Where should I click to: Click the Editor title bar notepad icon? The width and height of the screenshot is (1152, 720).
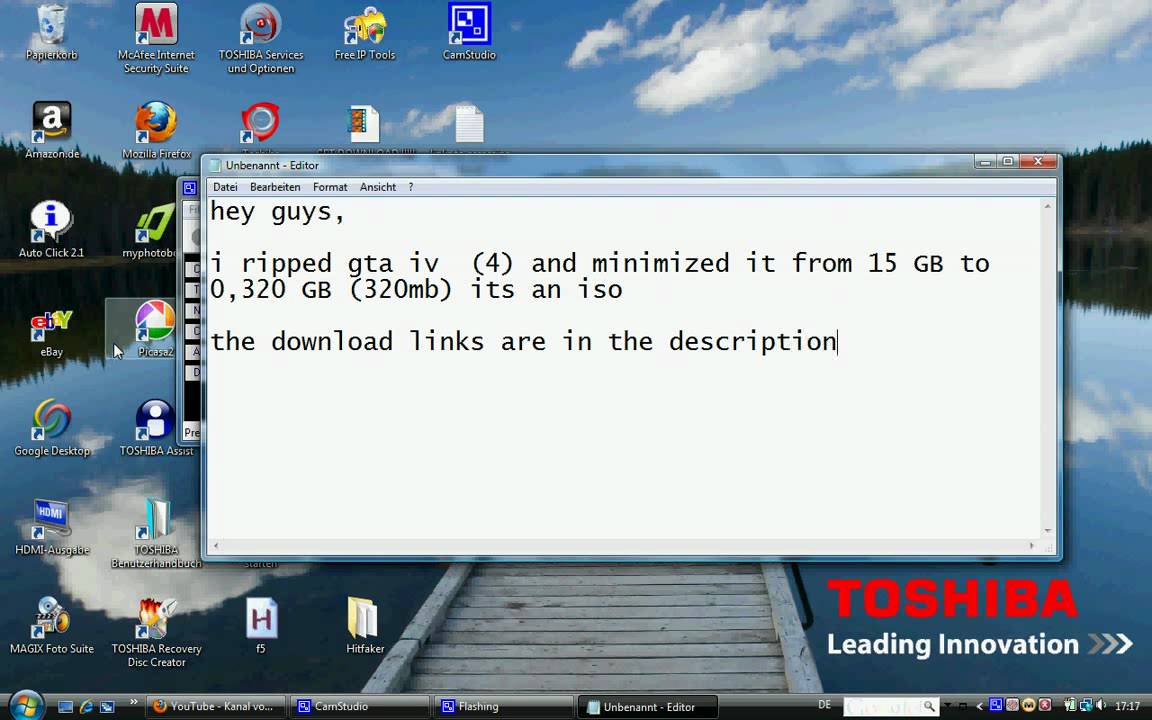pyautogui.click(x=215, y=165)
